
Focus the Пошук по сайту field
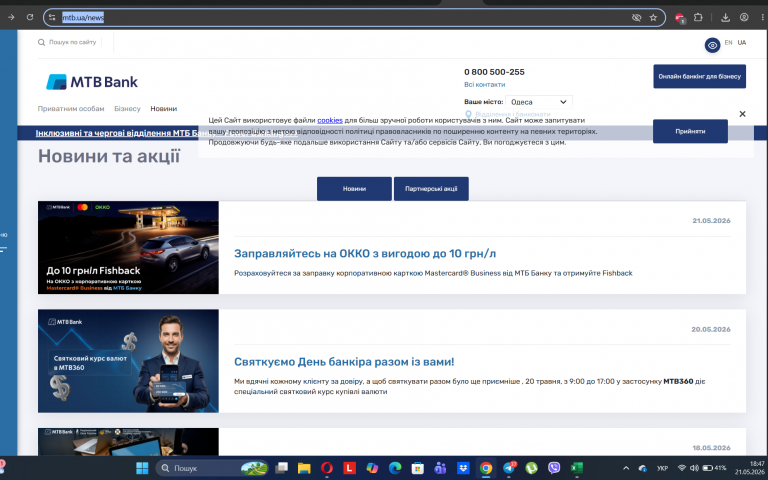tap(72, 42)
